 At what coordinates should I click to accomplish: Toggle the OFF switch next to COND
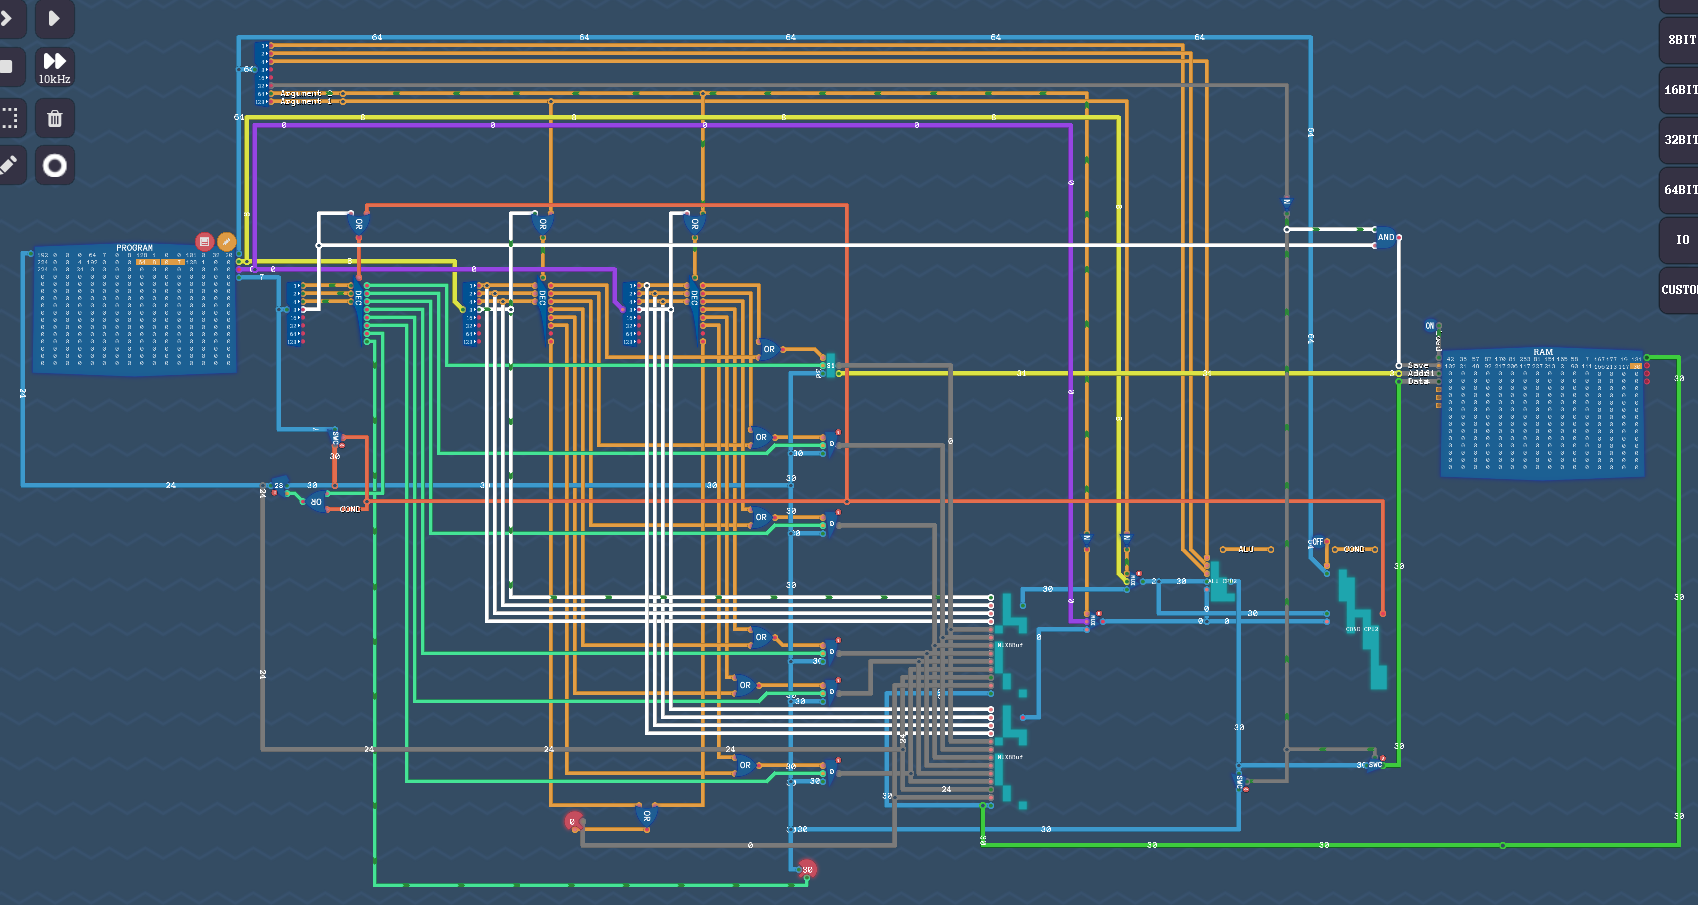click(1317, 543)
